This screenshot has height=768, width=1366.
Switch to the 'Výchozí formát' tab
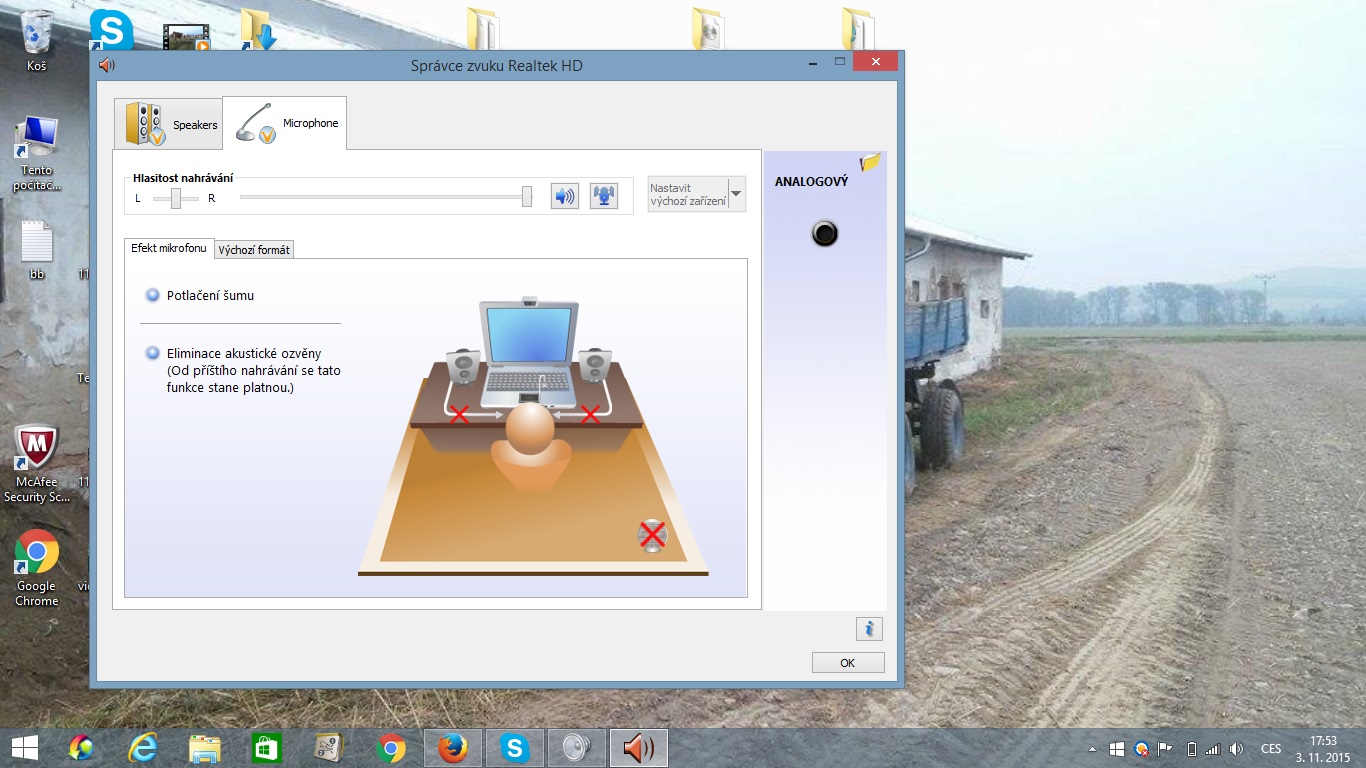pos(254,250)
